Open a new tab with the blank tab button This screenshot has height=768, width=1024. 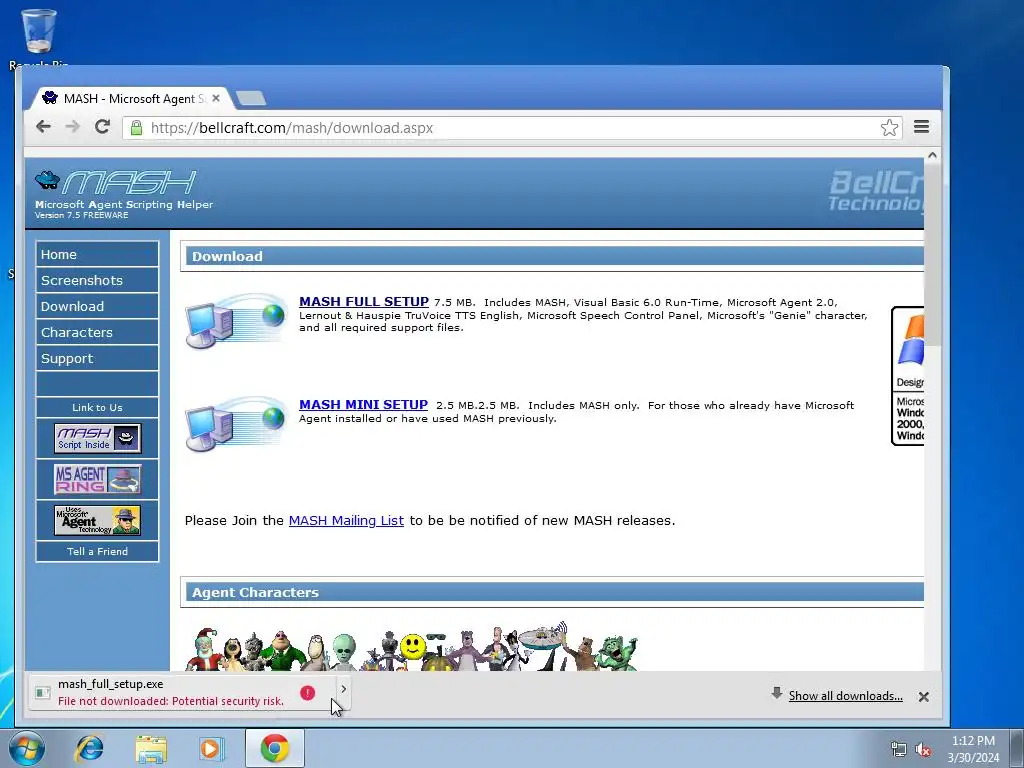click(251, 98)
